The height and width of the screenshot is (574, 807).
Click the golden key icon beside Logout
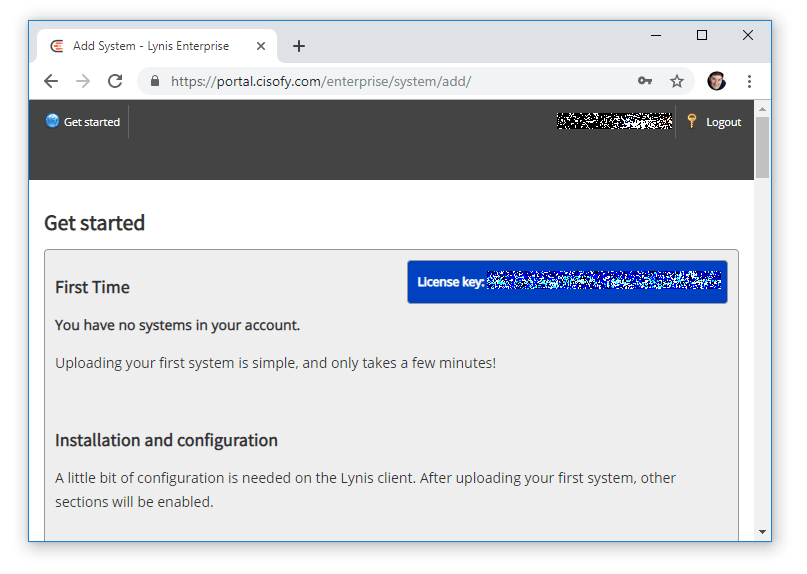tap(692, 121)
